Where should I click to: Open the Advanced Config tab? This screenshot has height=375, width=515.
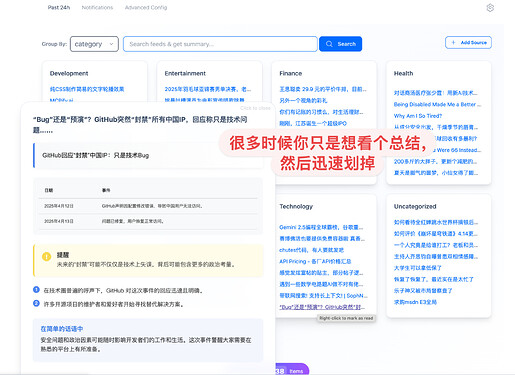tap(146, 7)
